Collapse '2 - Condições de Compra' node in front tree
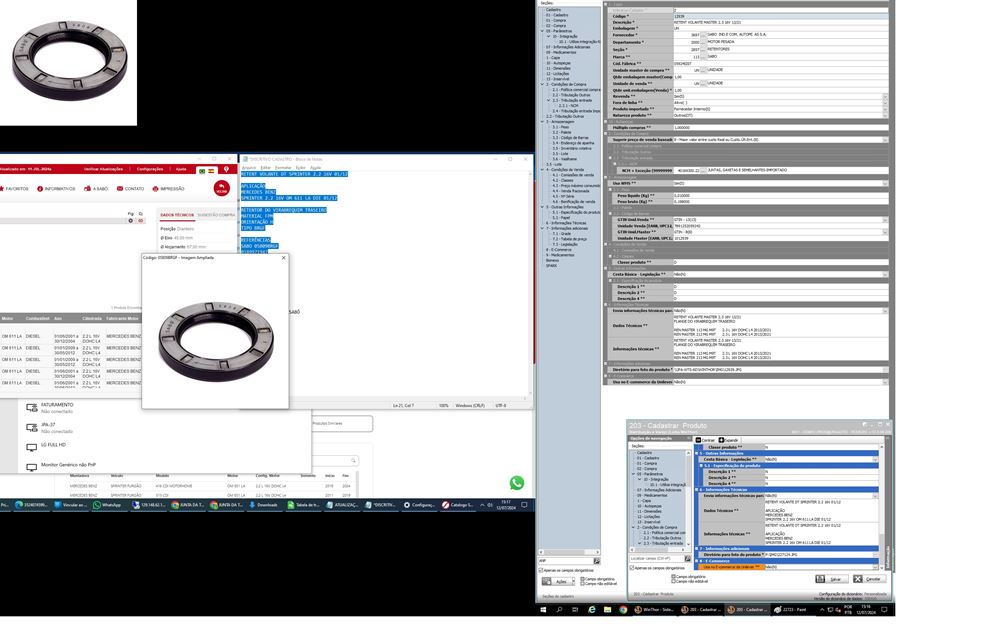Viewport: 1000px width, 640px height. coord(634,528)
